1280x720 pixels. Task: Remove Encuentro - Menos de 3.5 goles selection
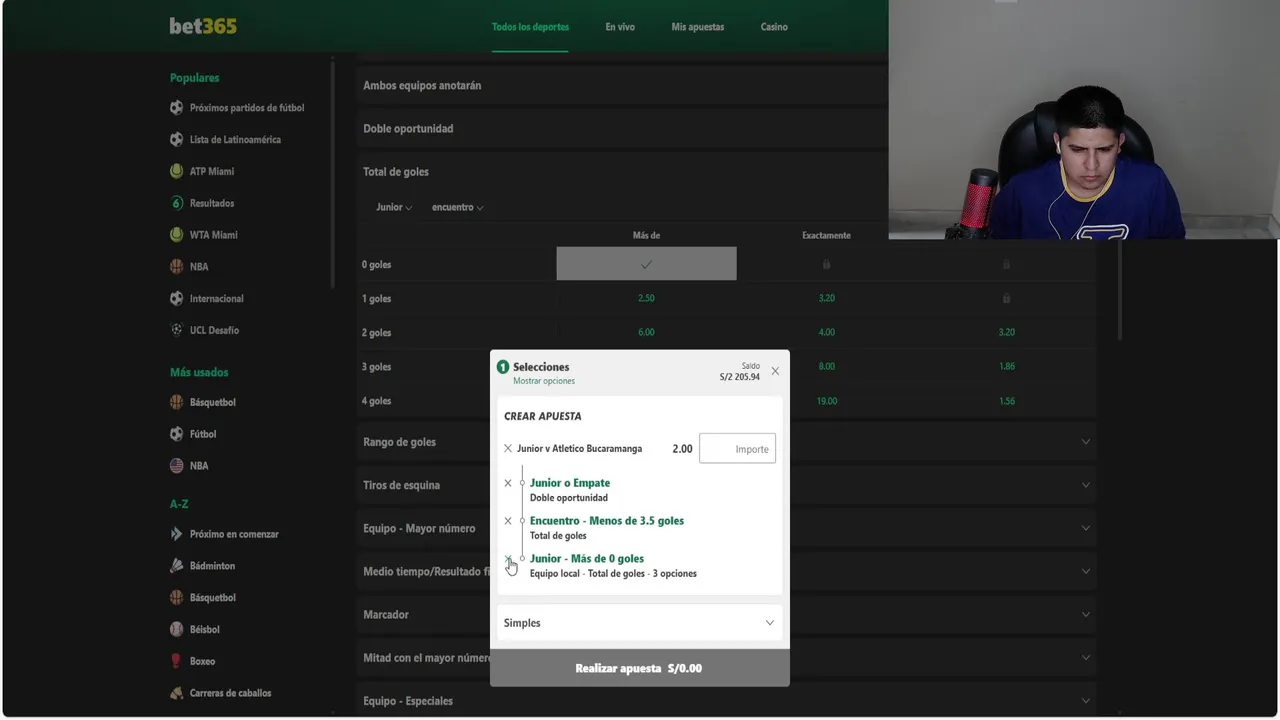click(508, 521)
